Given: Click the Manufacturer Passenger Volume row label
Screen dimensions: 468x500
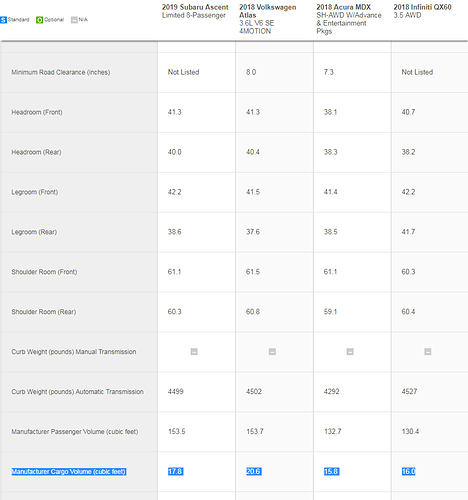Looking at the screenshot, I should tap(75, 432).
